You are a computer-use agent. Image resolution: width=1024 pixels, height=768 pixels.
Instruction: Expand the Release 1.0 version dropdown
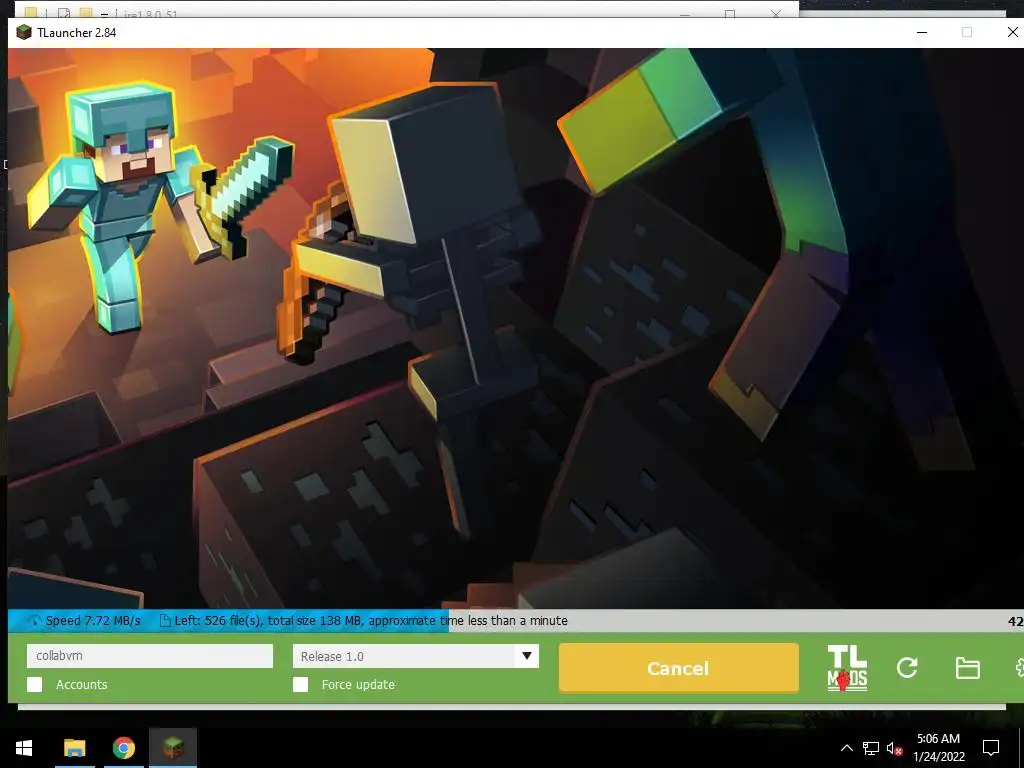pyautogui.click(x=416, y=656)
